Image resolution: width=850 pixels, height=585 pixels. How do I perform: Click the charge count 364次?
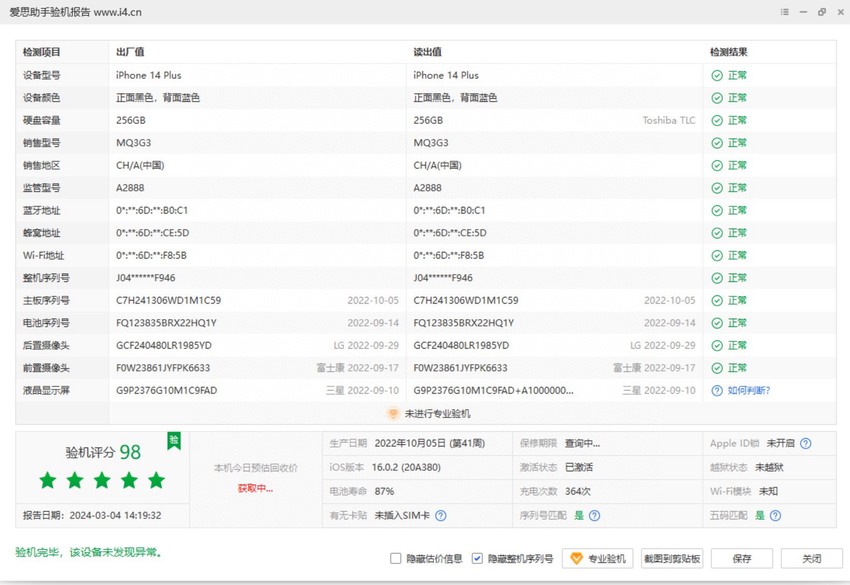(577, 491)
